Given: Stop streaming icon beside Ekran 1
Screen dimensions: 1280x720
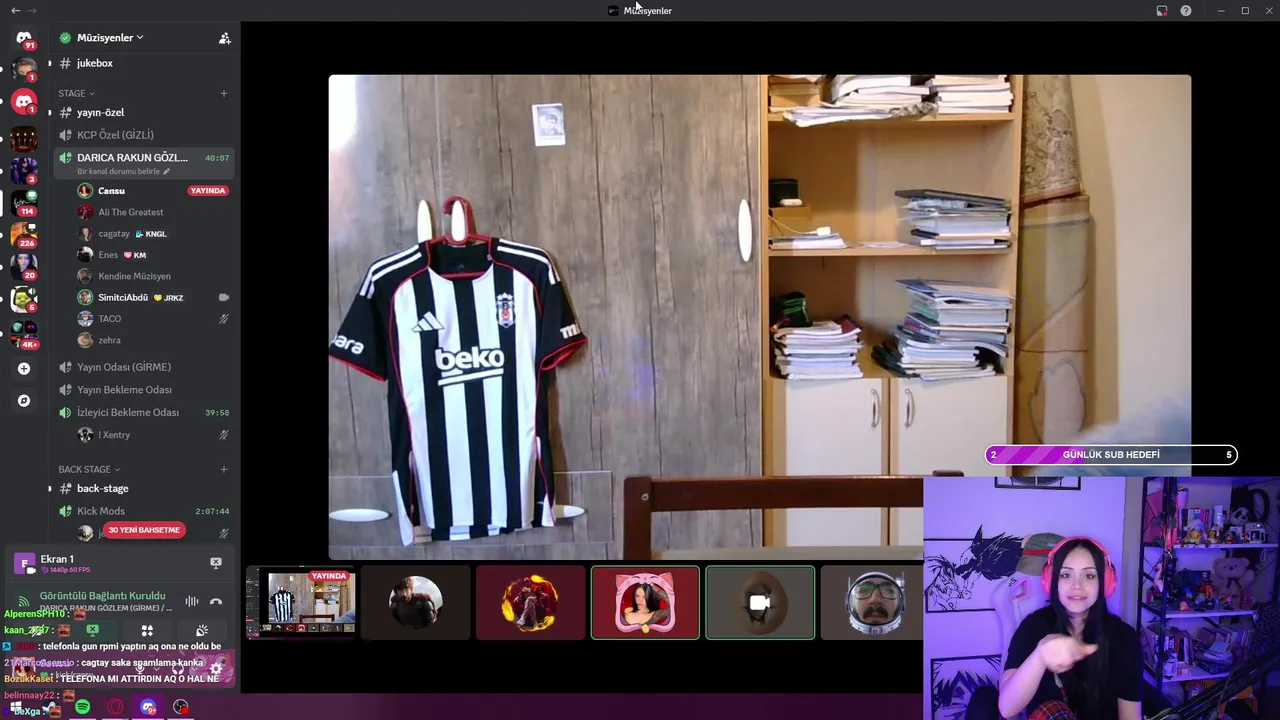Looking at the screenshot, I should click(215, 563).
